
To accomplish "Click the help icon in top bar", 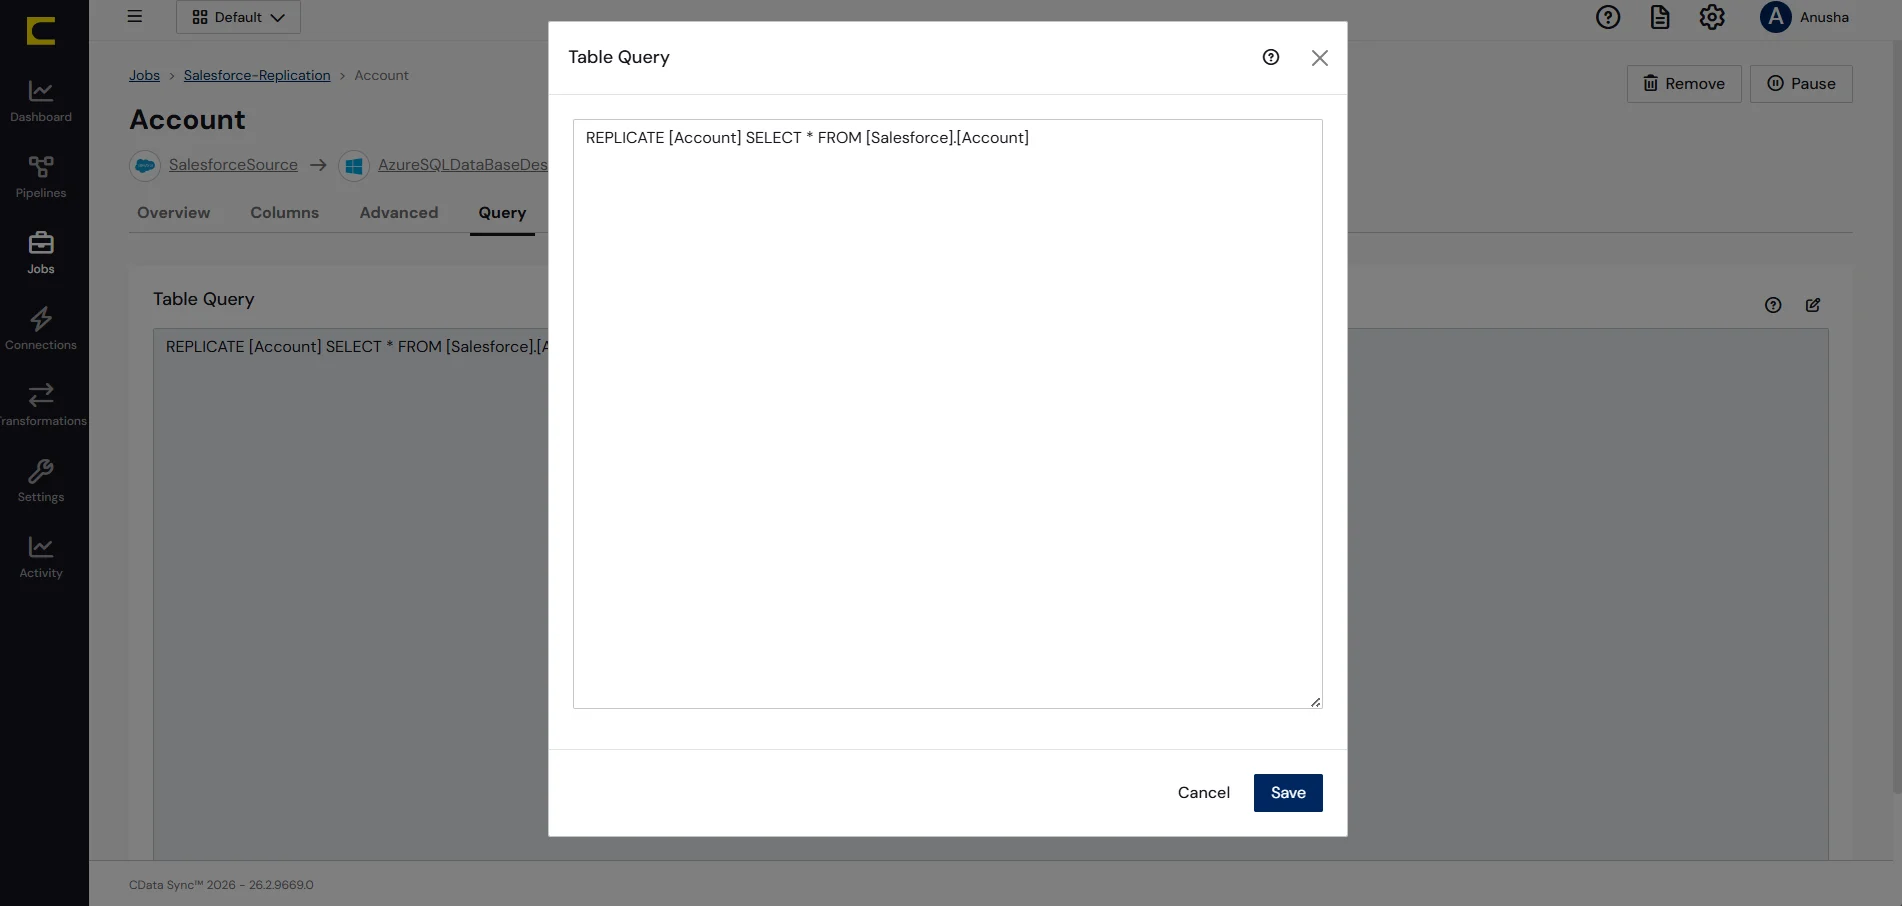I will tap(1608, 17).
